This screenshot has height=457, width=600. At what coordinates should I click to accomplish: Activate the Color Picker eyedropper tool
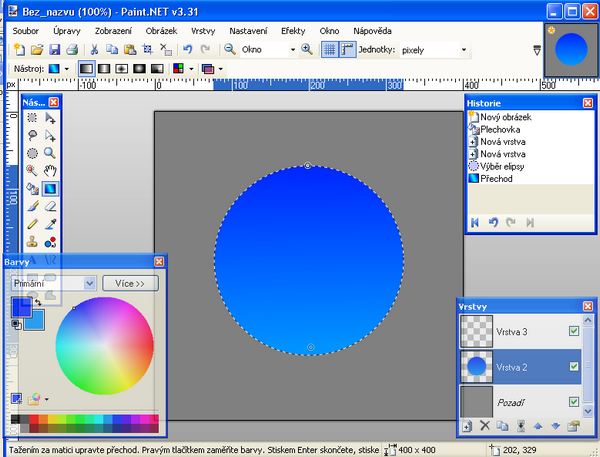pyautogui.click(x=48, y=224)
